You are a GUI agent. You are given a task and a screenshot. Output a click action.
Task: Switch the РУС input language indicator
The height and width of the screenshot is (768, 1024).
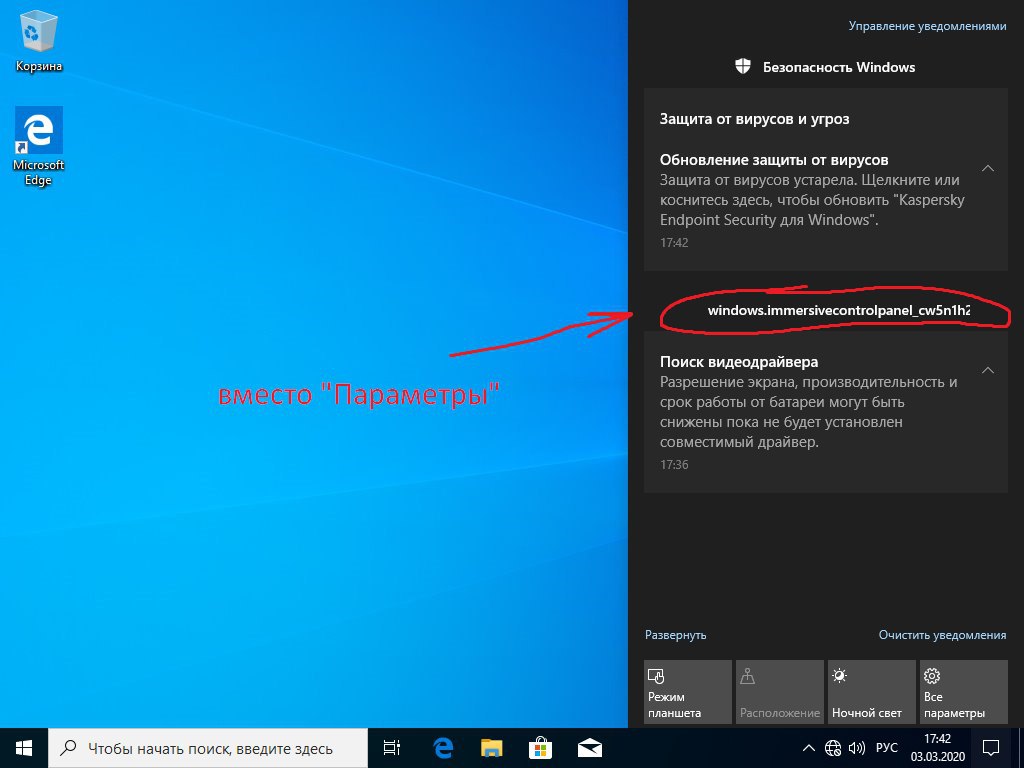click(x=886, y=748)
